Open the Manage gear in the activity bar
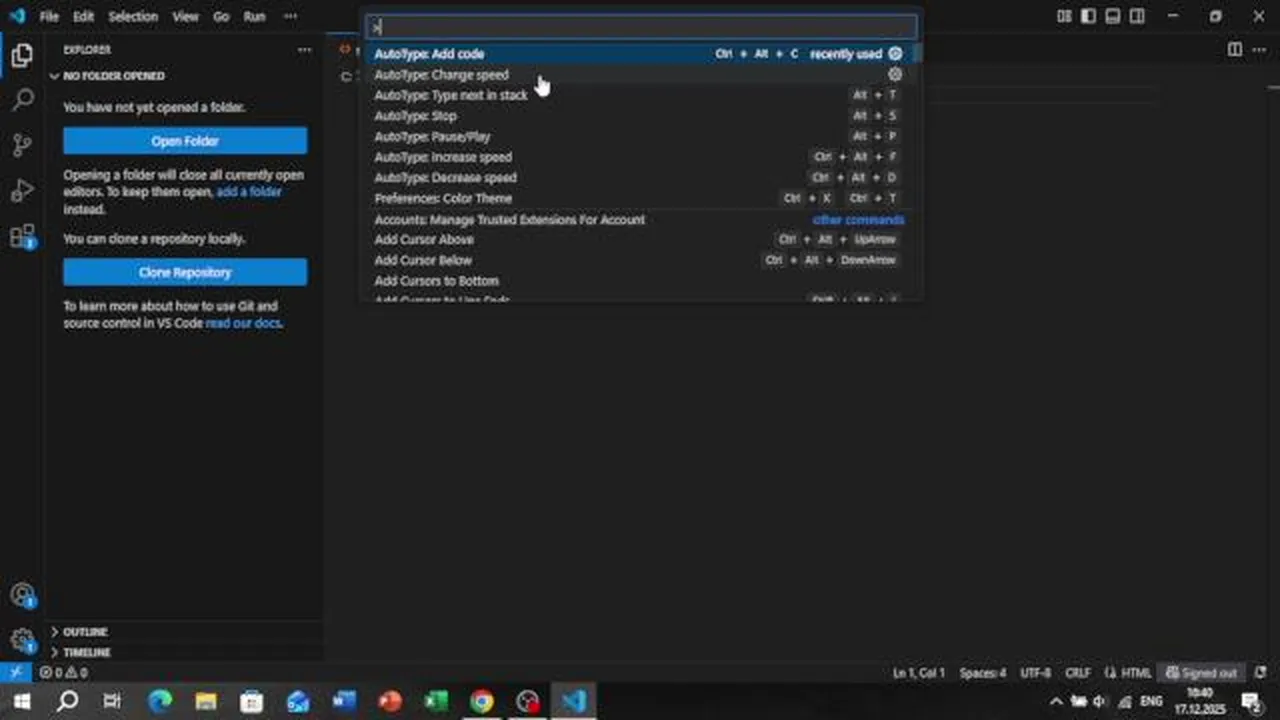Viewport: 1280px width, 720px height. pyautogui.click(x=22, y=640)
